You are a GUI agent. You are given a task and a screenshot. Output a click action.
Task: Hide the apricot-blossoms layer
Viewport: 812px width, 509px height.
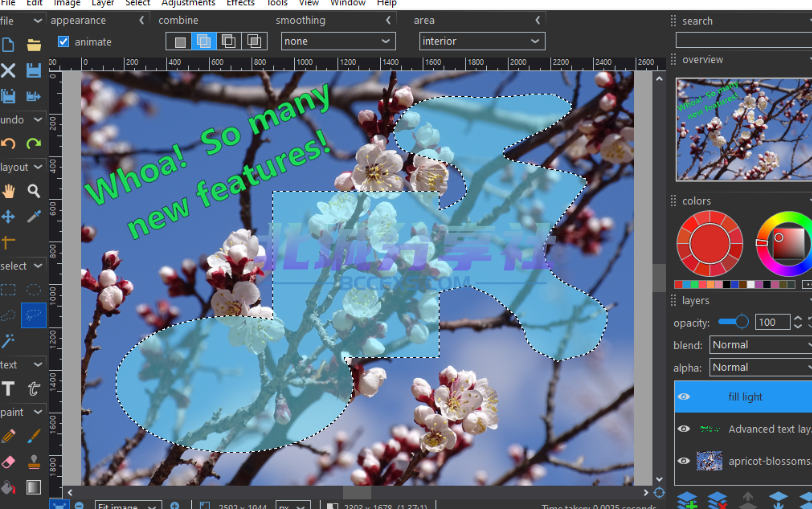(x=684, y=461)
